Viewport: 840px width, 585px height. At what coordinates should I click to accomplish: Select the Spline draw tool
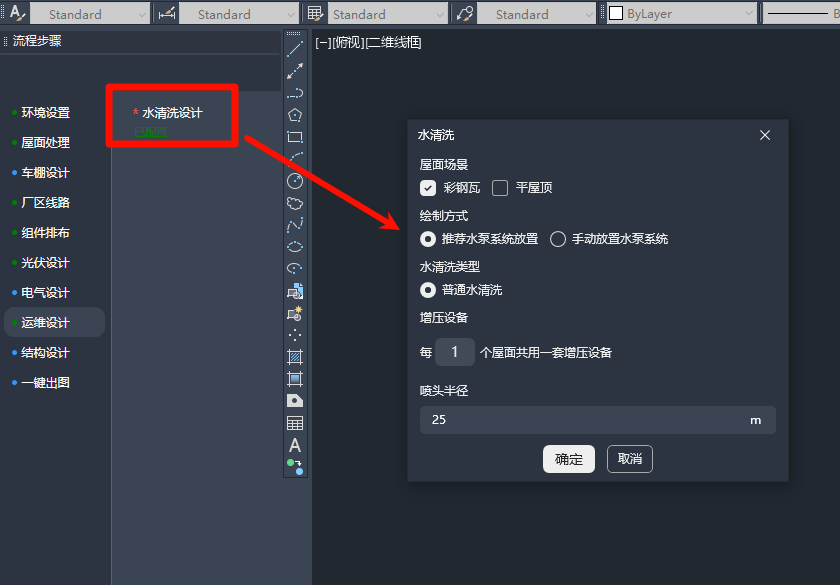pyautogui.click(x=295, y=225)
